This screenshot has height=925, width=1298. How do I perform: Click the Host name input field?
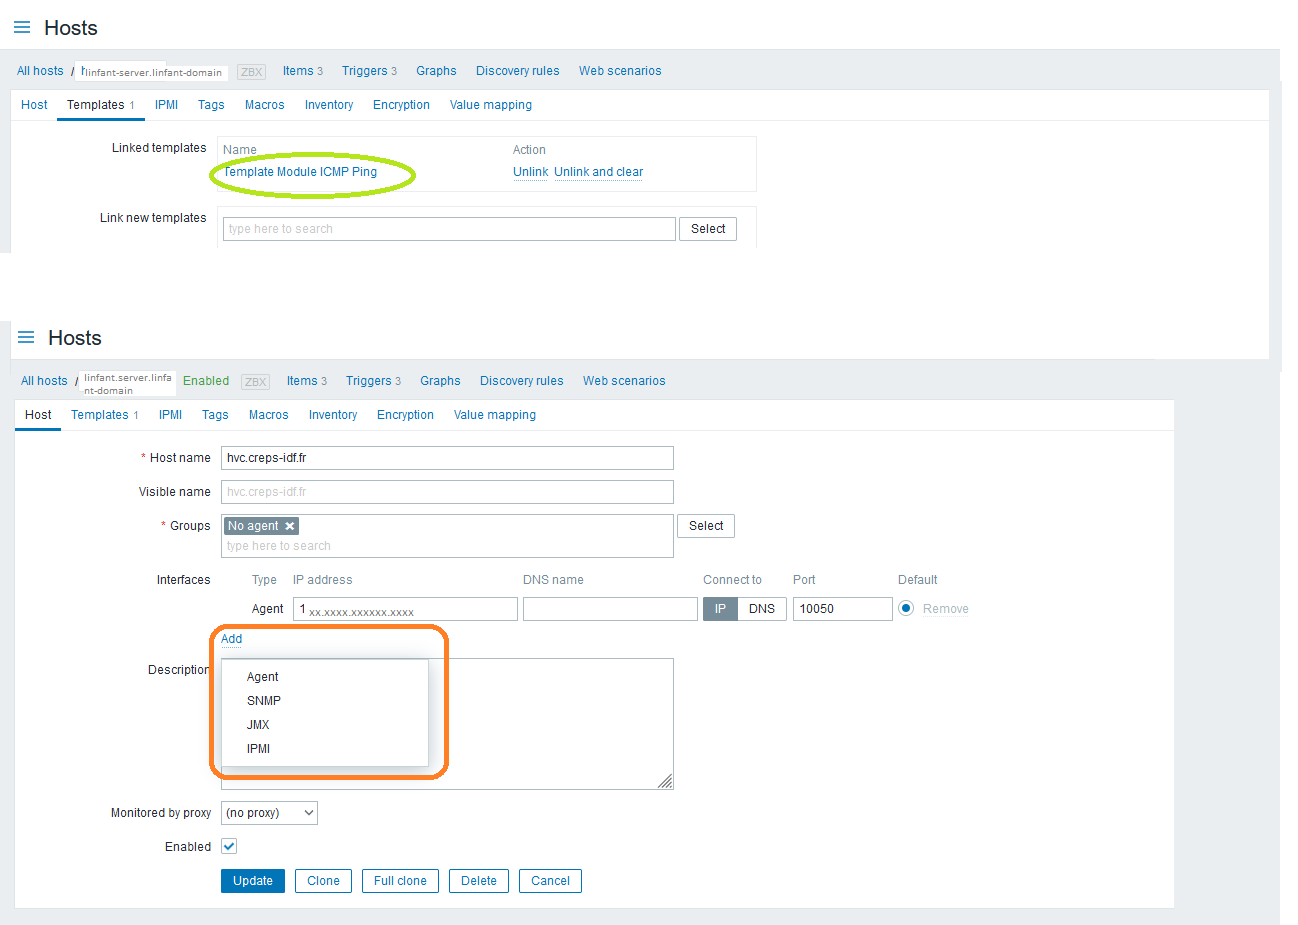pyautogui.click(x=447, y=458)
